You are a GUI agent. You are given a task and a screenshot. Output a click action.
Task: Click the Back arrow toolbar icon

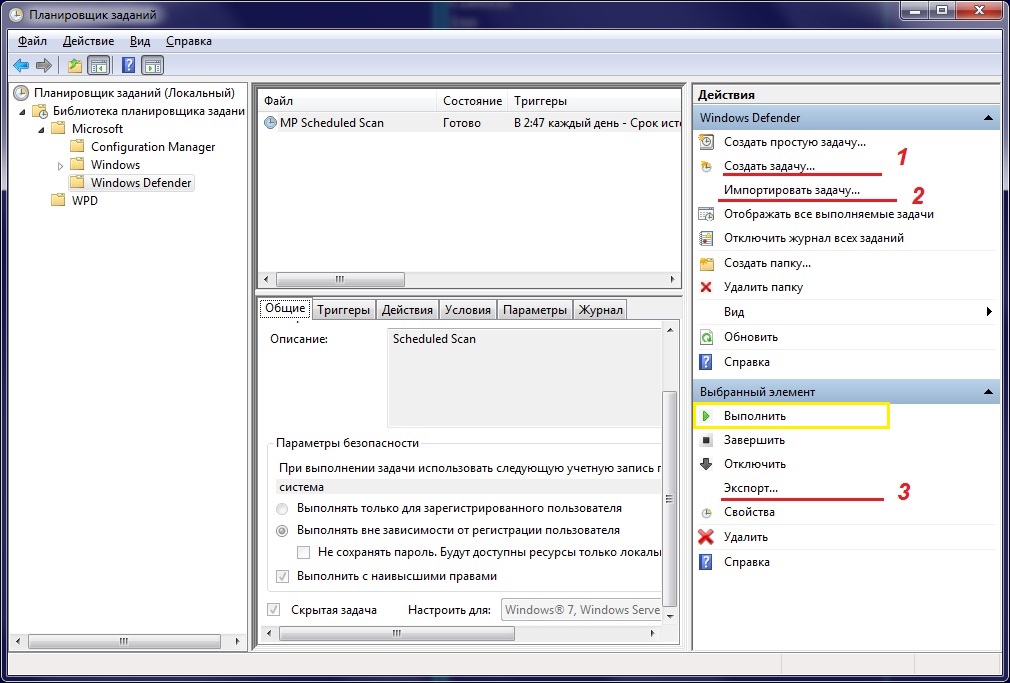[x=21, y=65]
